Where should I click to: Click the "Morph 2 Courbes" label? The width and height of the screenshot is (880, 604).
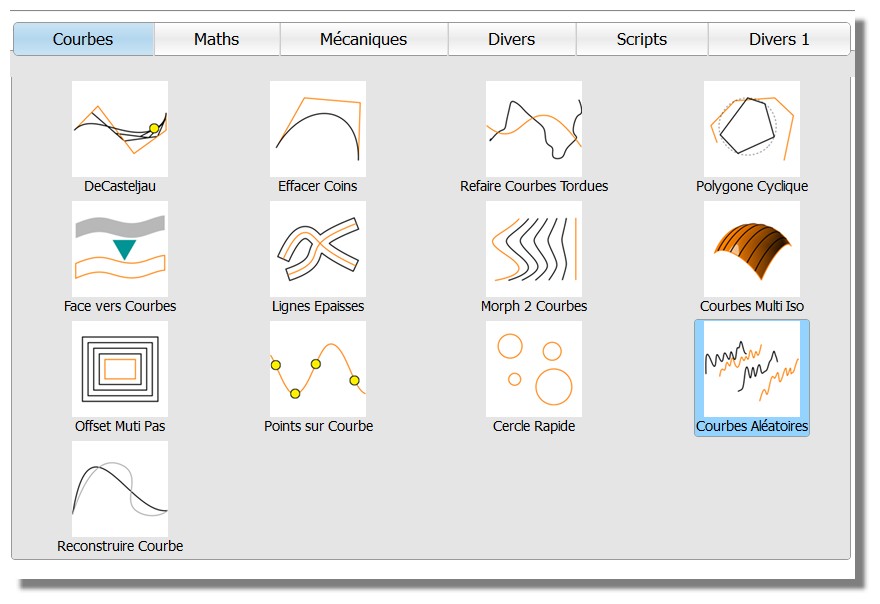[534, 306]
